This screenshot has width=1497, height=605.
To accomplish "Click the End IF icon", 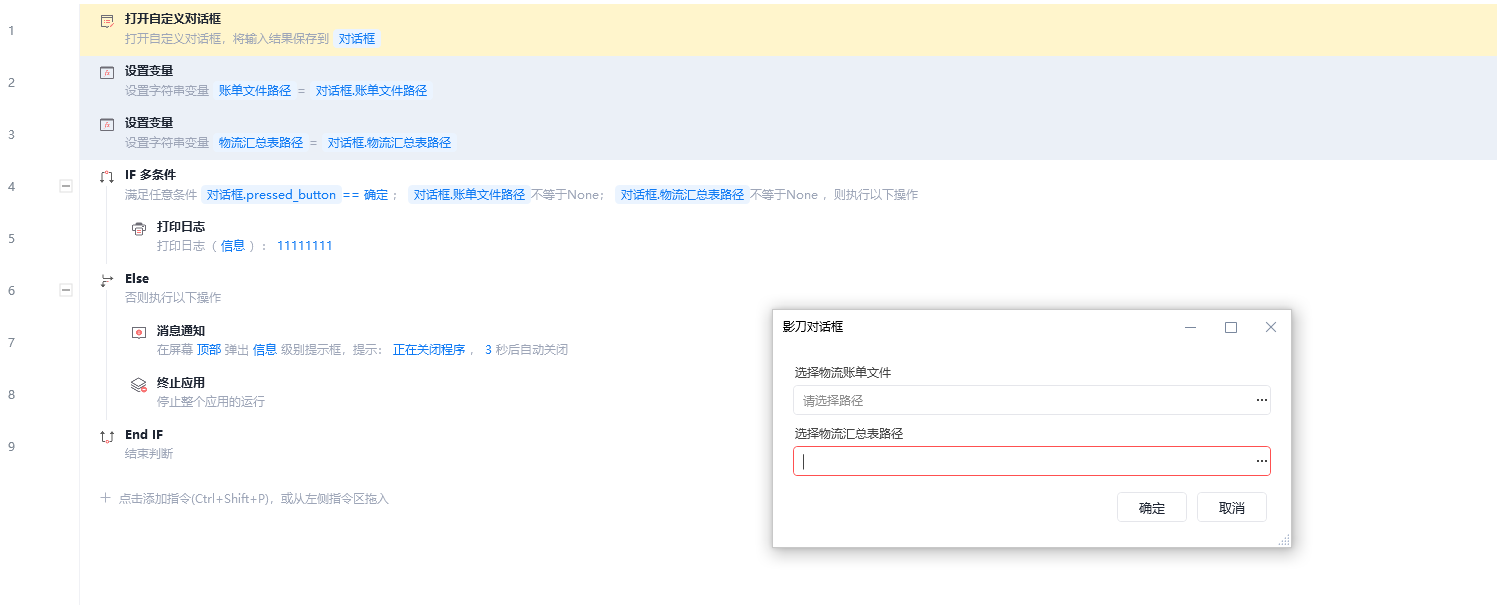I will point(107,436).
